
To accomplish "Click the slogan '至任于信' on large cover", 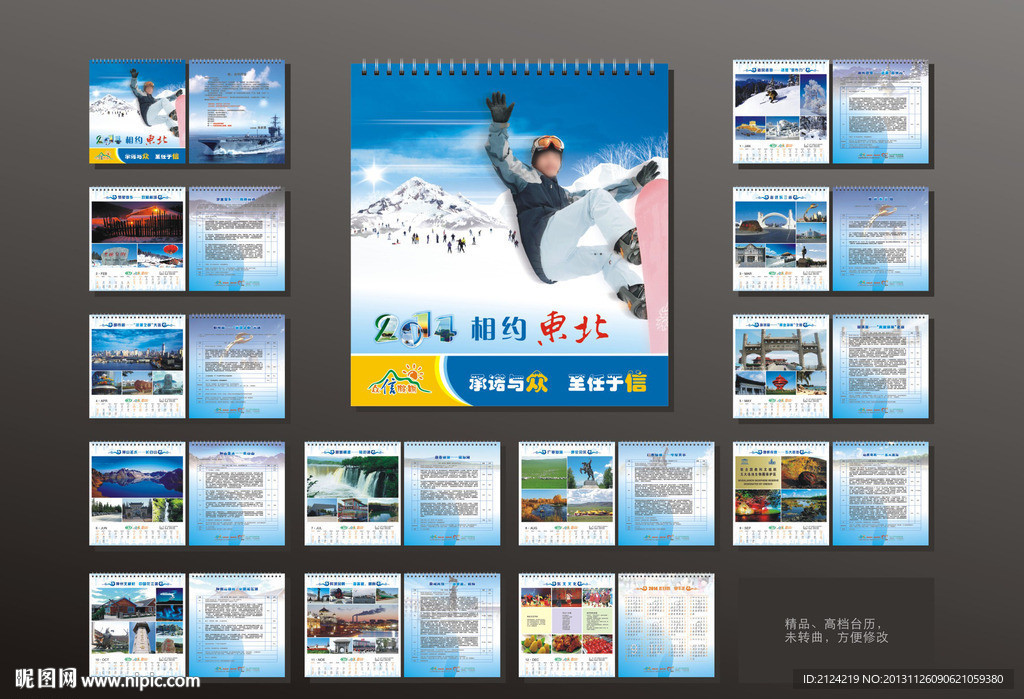I will click(607, 382).
